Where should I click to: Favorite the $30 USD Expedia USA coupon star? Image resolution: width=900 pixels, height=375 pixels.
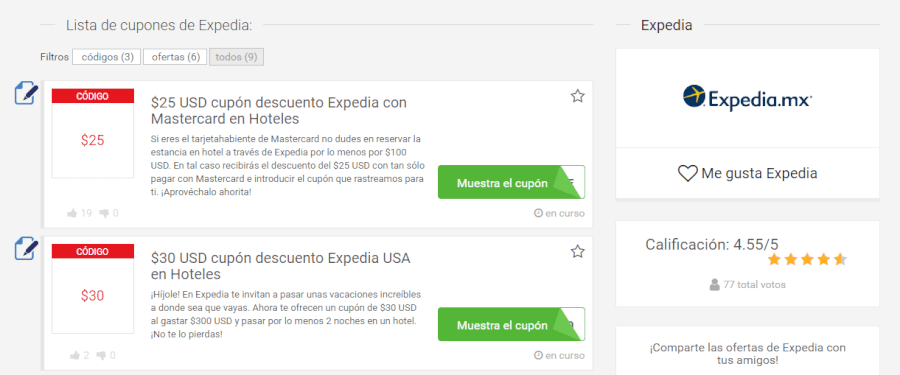tap(577, 252)
